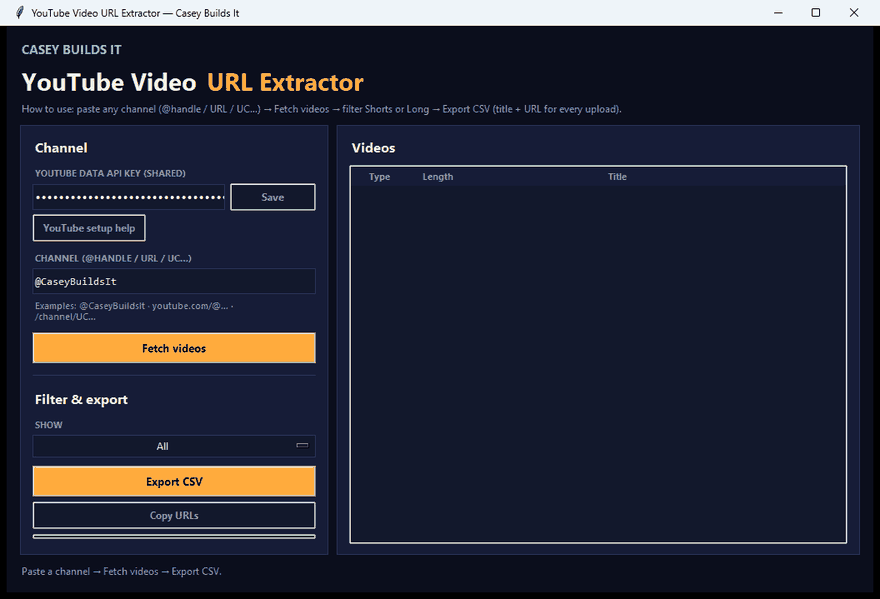Sort by the Length column header

coord(438,177)
